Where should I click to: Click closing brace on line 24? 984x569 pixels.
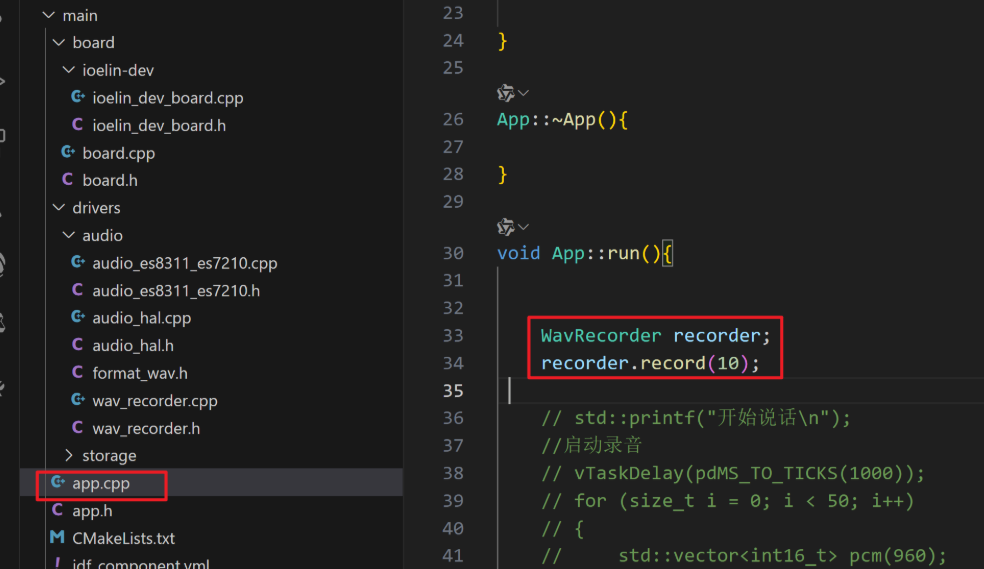[x=502, y=41]
